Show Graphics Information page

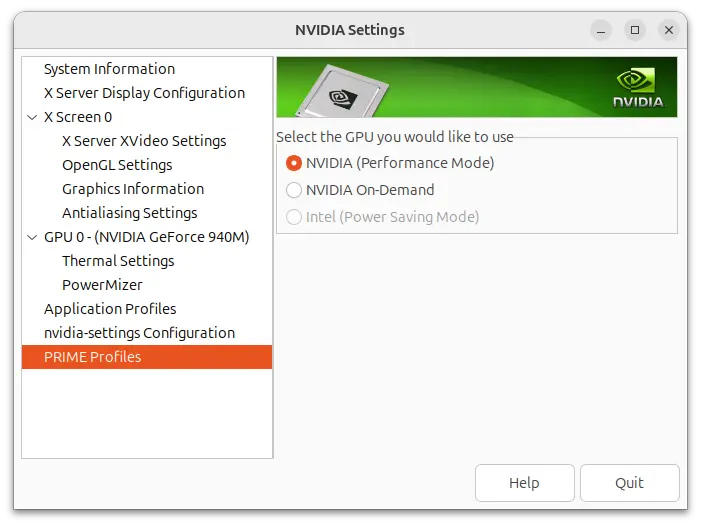pos(133,189)
